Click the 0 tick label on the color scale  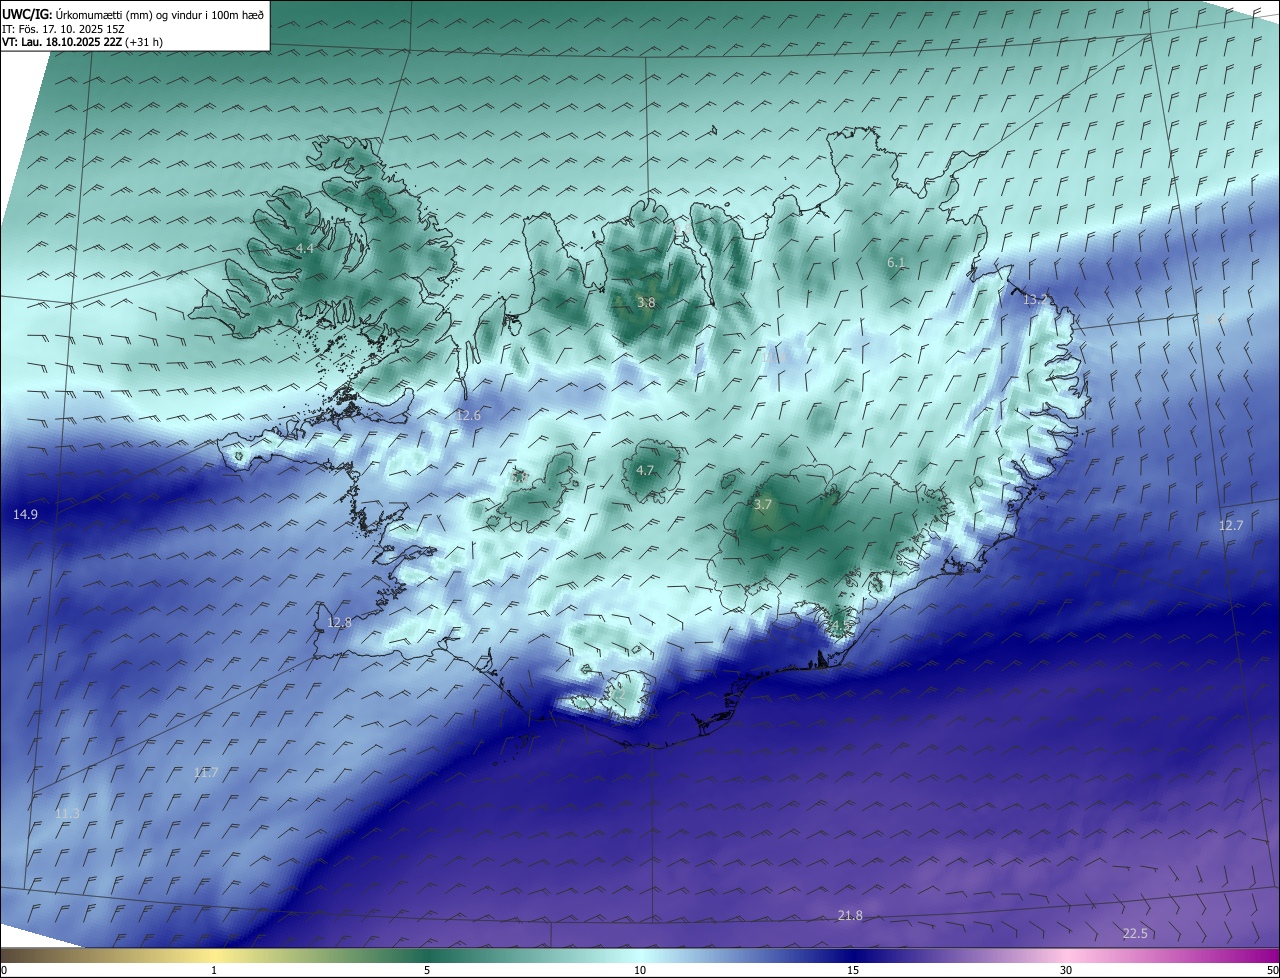pyautogui.click(x=4, y=970)
